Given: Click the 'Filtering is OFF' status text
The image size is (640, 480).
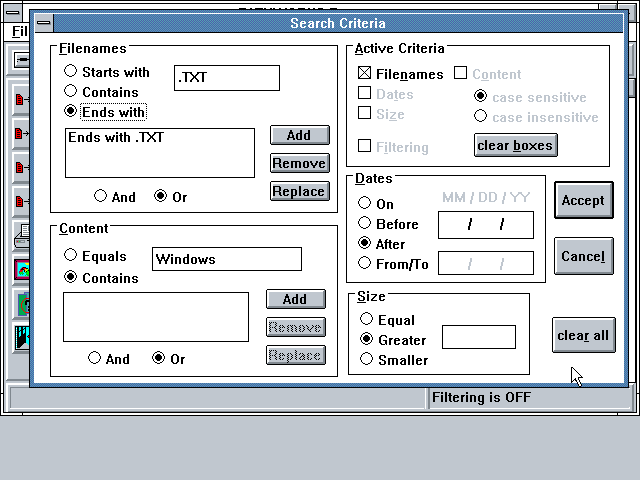Looking at the screenshot, I should (481, 398).
